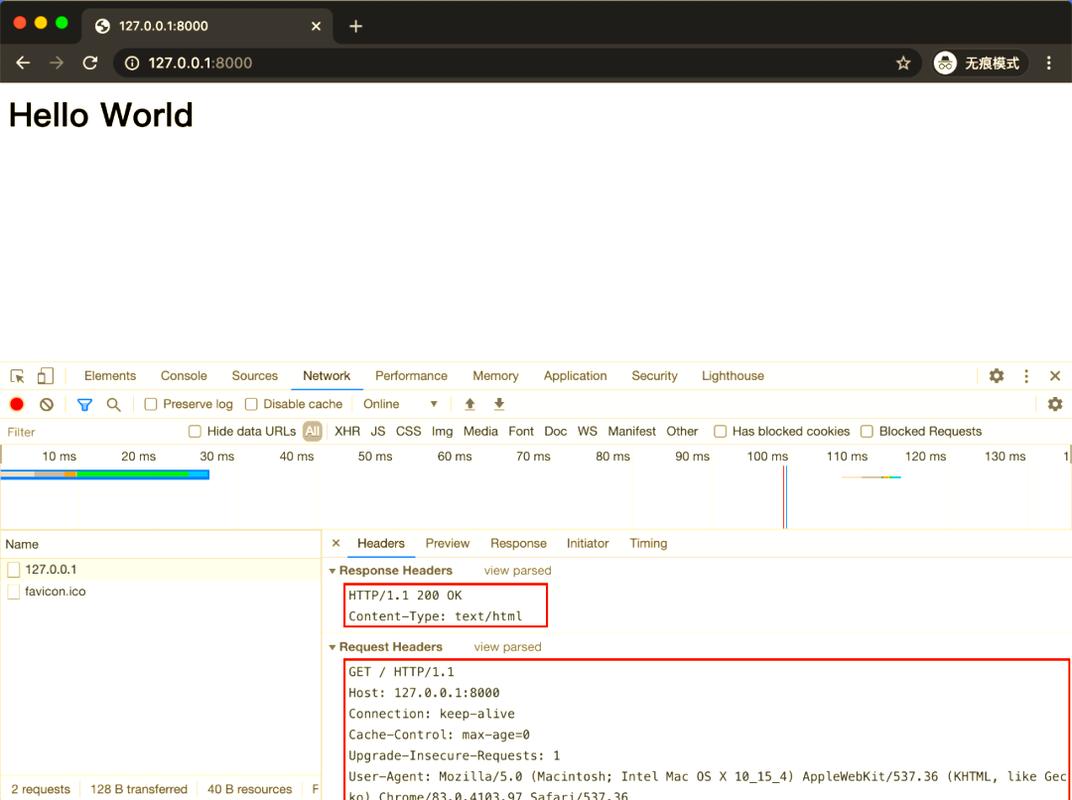This screenshot has height=800, width=1072.
Task: Open network search
Action: tap(112, 404)
